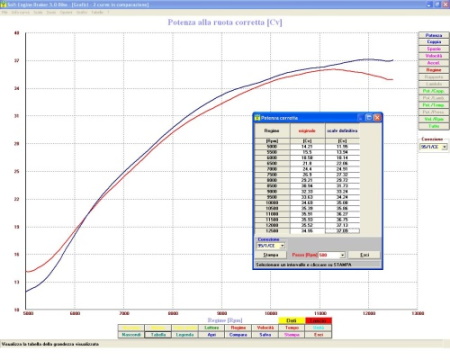
Task: Open the Passo [Rpm] step dropdown
Action: 342,255
